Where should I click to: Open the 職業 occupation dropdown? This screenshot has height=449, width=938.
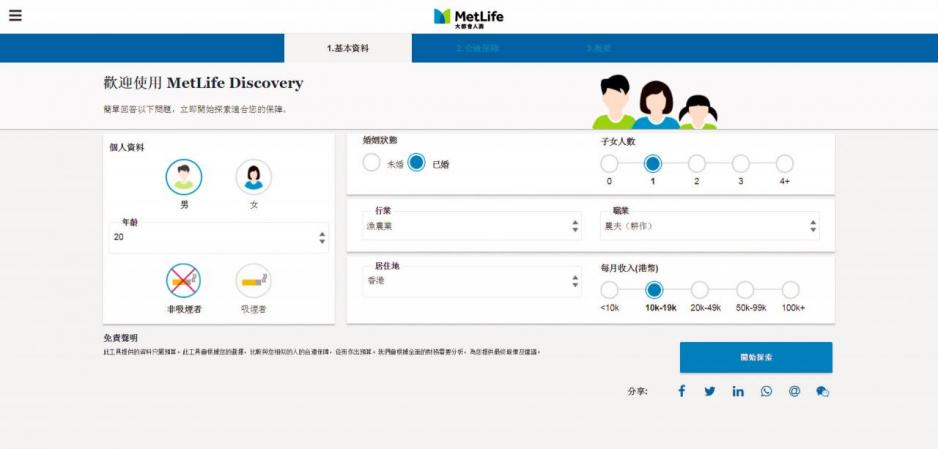coord(709,226)
